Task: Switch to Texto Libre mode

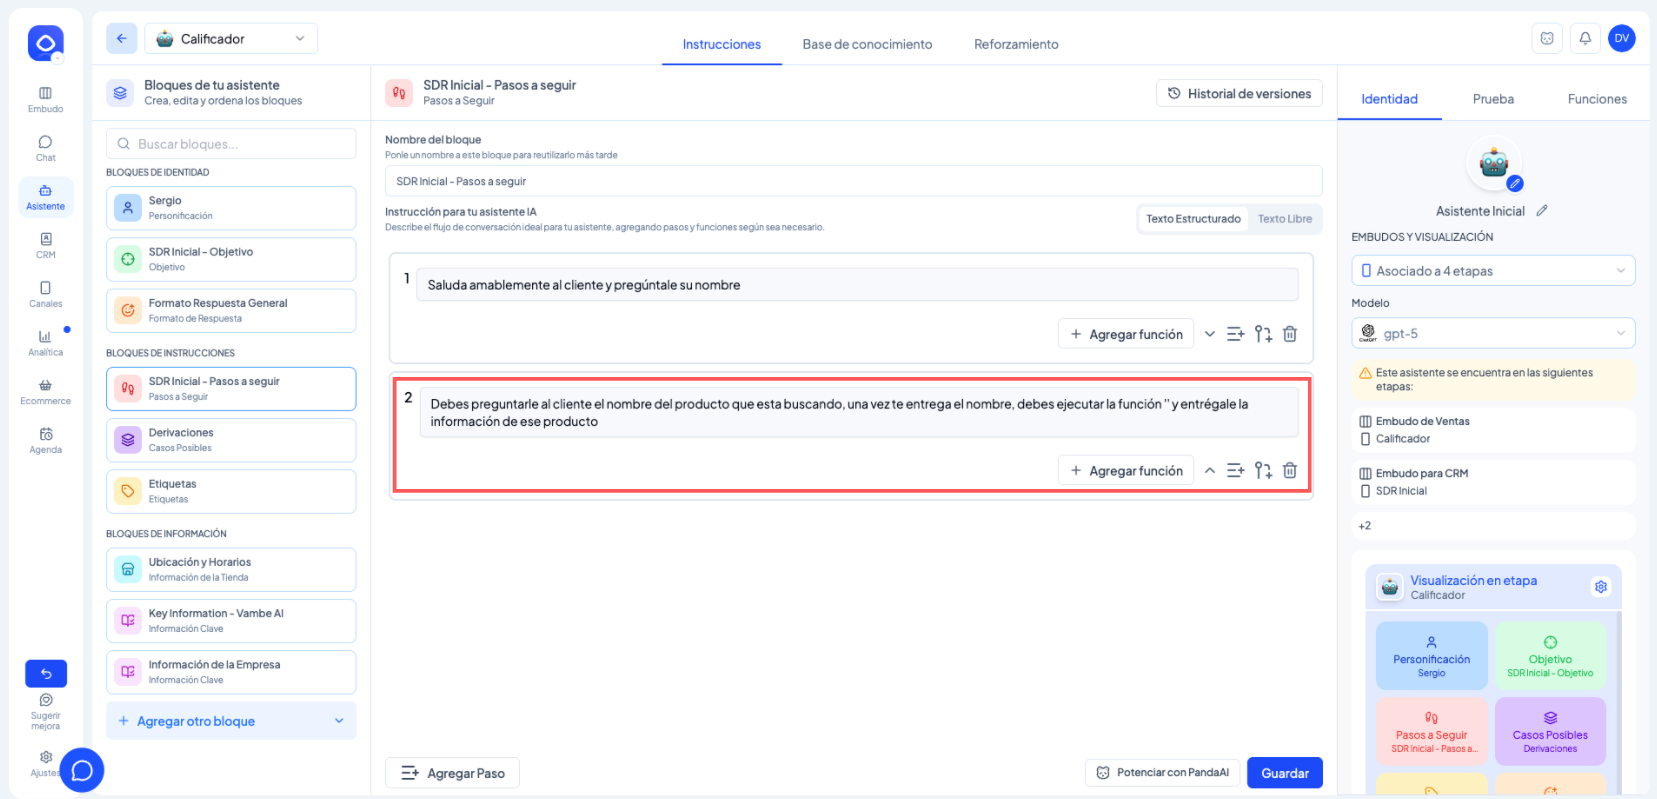Action: click(x=1284, y=219)
